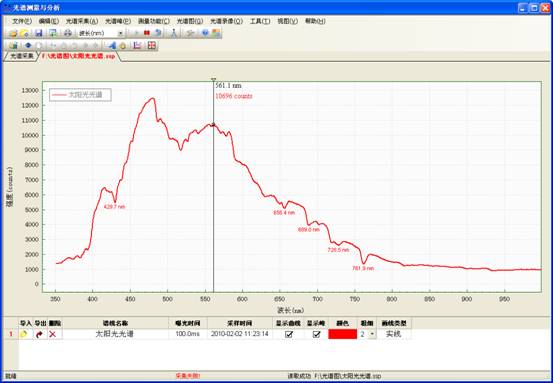
Task: Click the printer icon in the toolbar
Action: (x=68, y=33)
